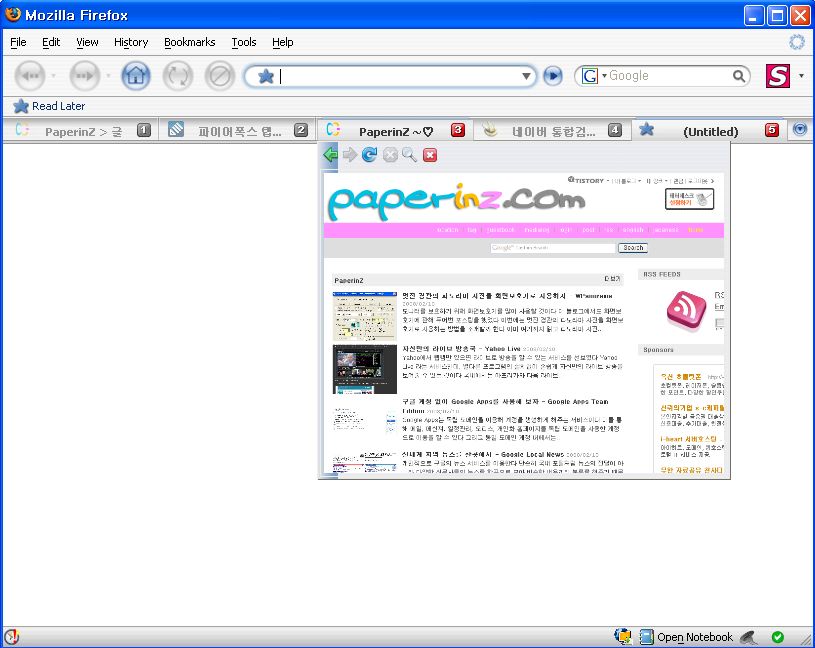Click the Google Local News article title
The width and height of the screenshot is (815, 648).
pyautogui.click(x=483, y=454)
